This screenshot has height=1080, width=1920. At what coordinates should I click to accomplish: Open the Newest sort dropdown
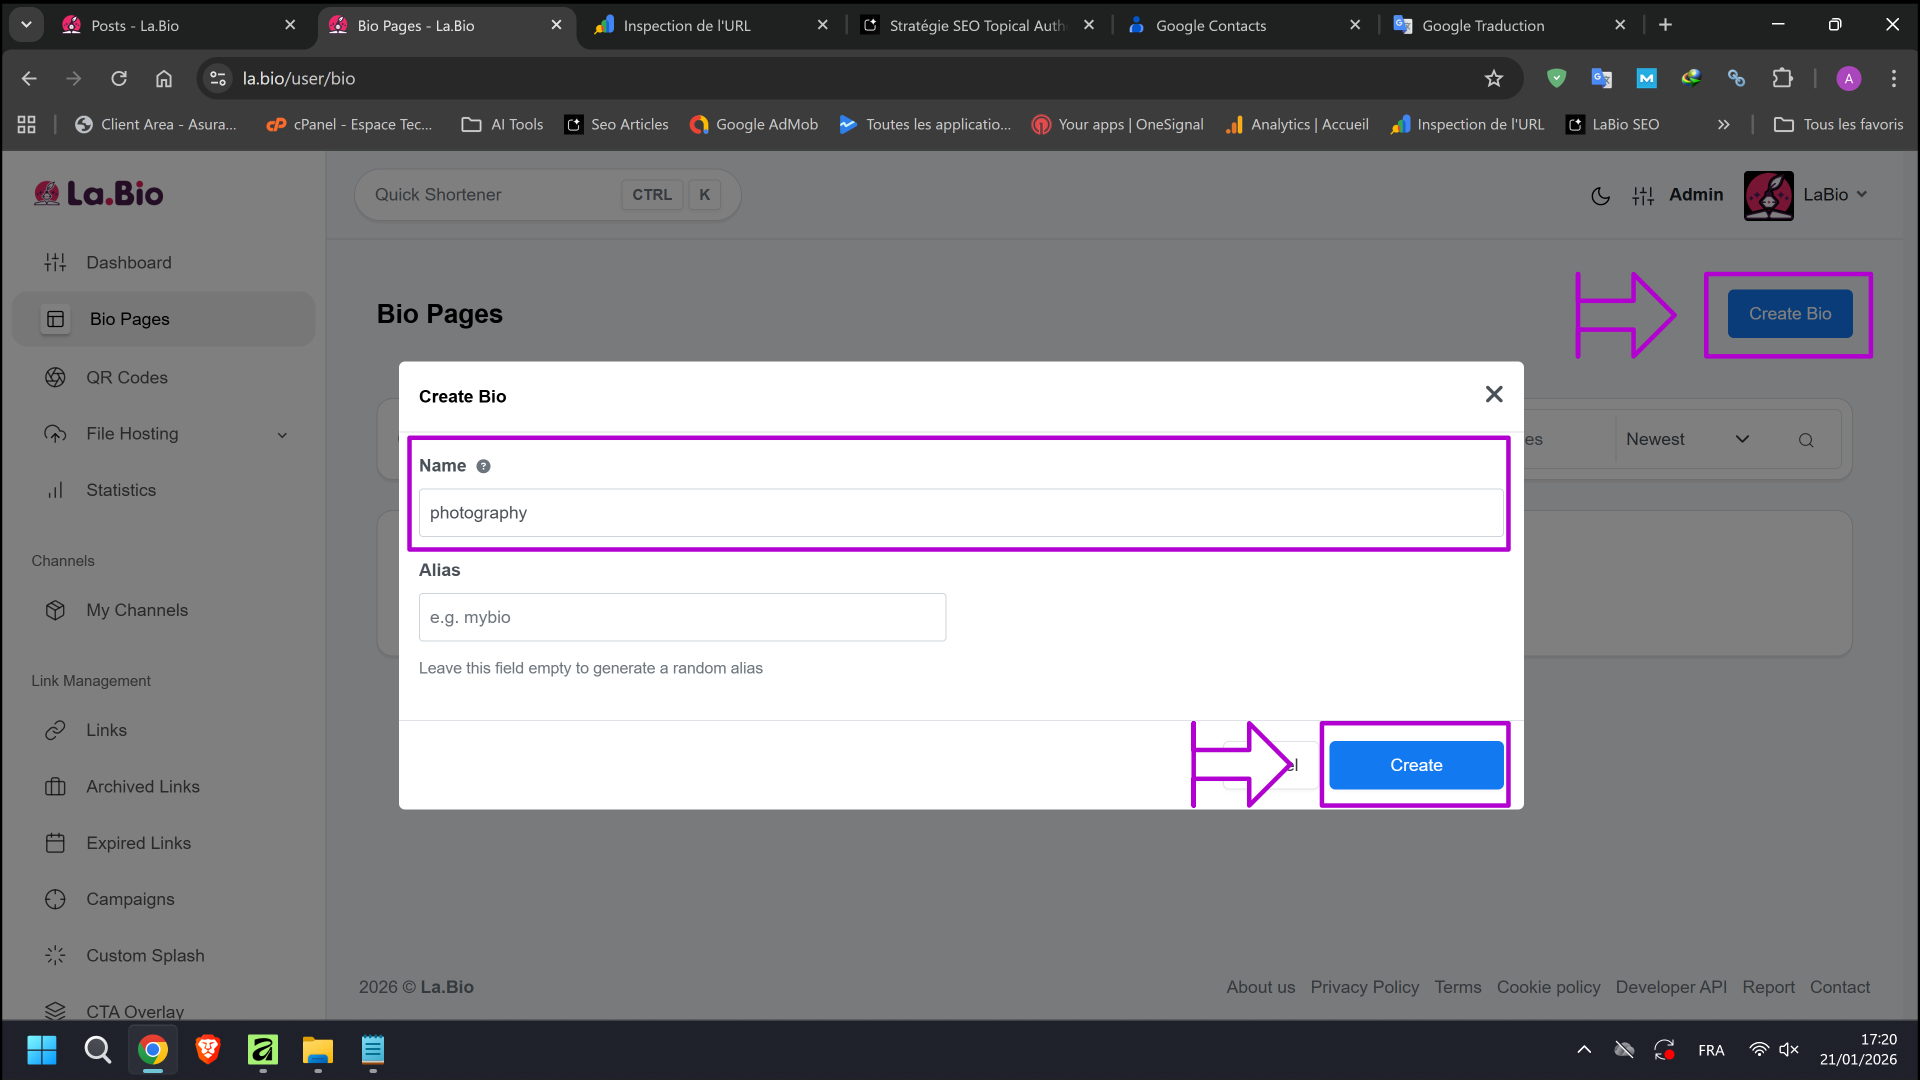pyautogui.click(x=1687, y=439)
